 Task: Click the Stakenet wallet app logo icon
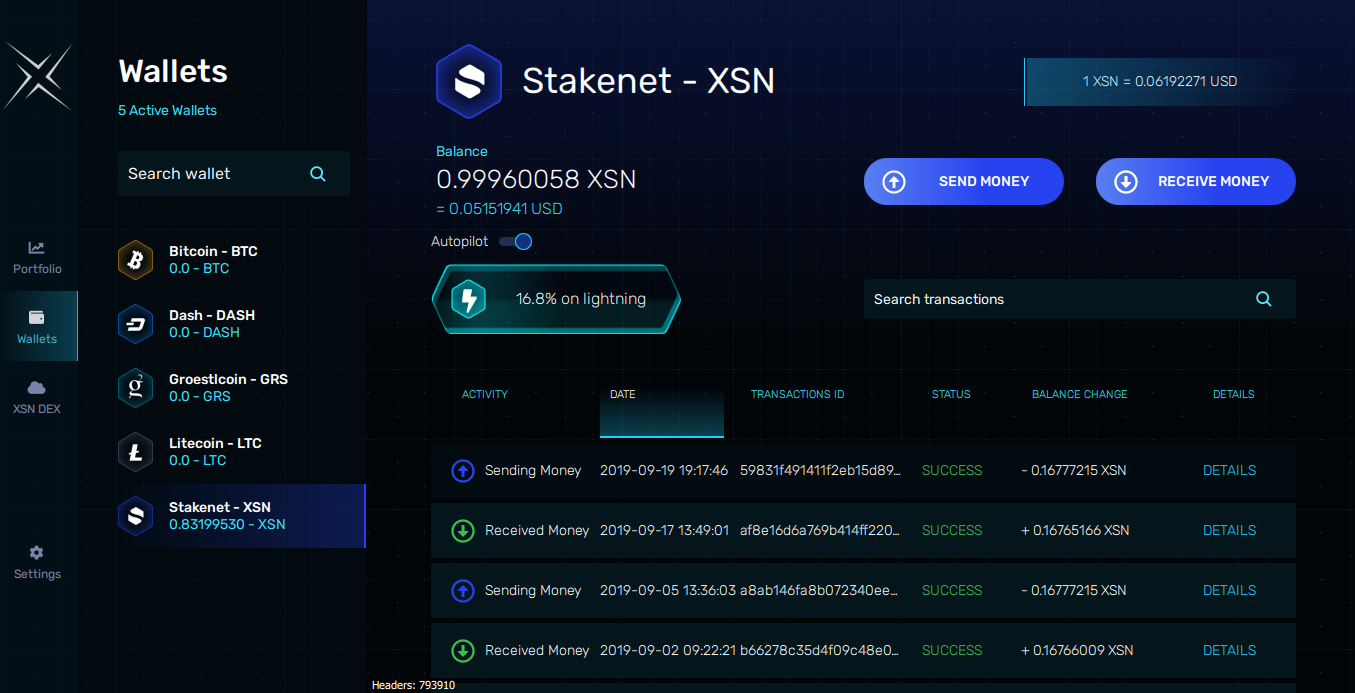coord(469,81)
